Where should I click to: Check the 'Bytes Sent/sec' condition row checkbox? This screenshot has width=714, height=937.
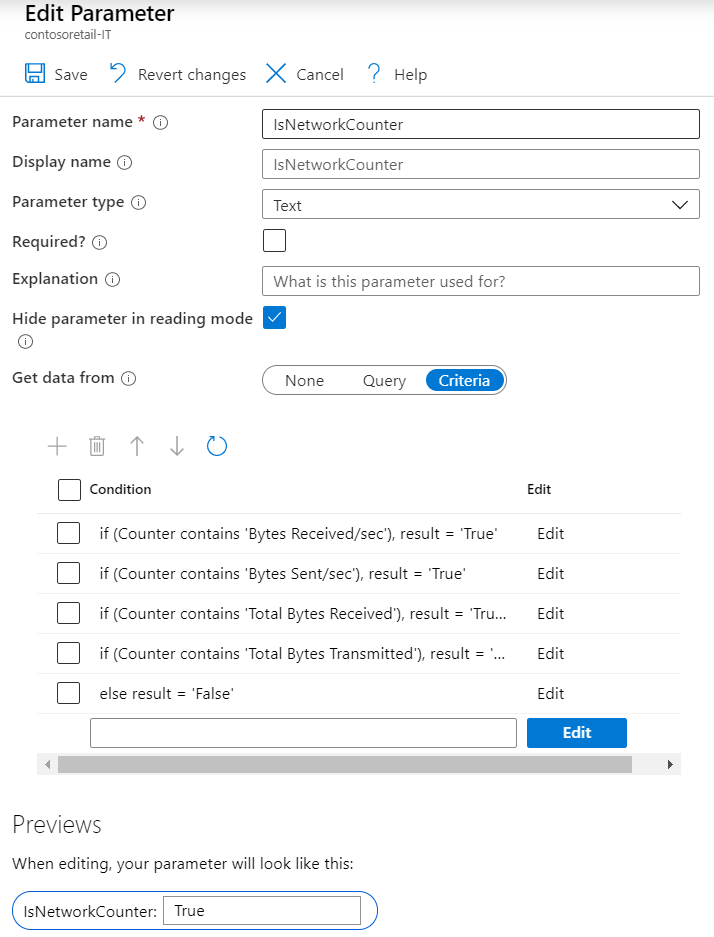69,574
